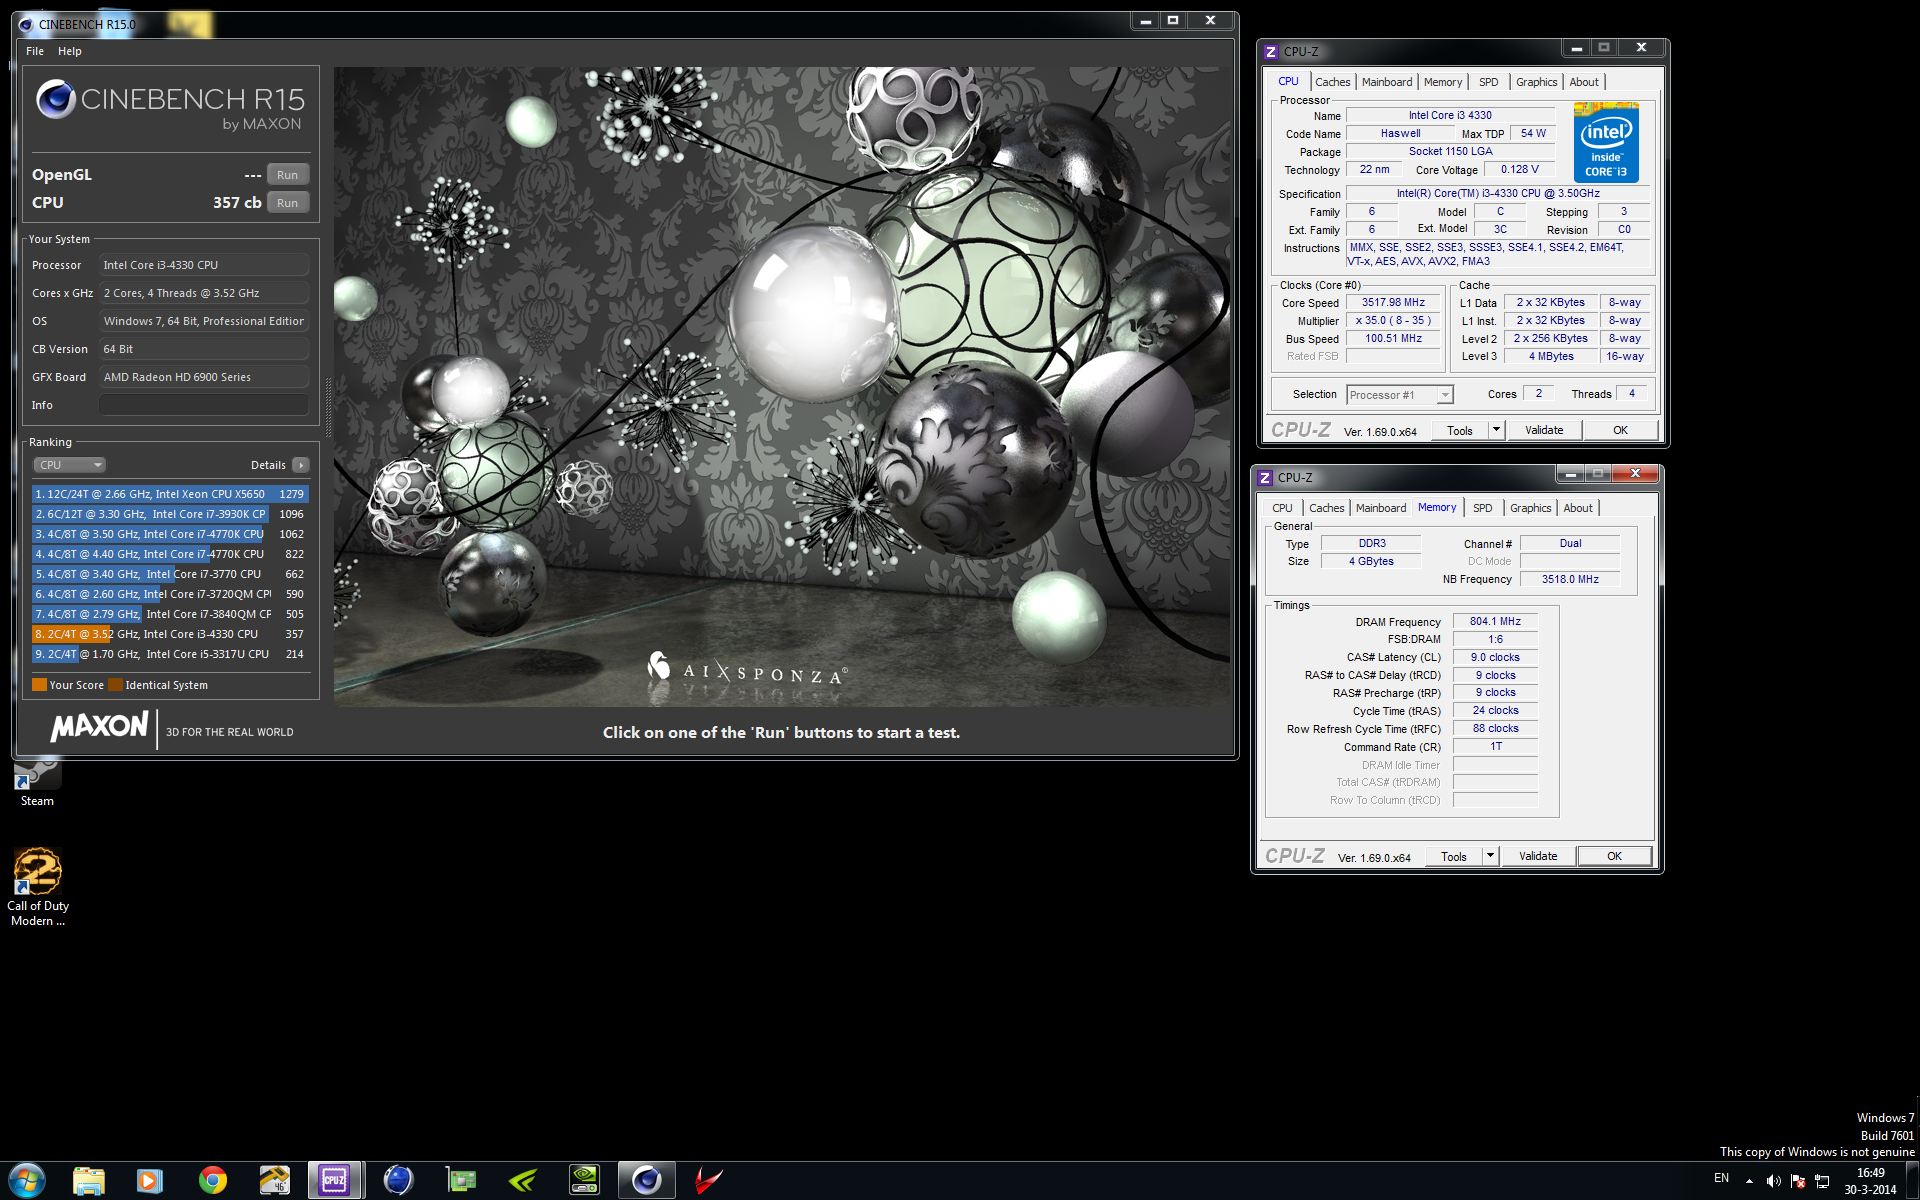Open Memory tab in the Intel Core i3 CPU-Z window
Image resolution: width=1920 pixels, height=1200 pixels.
click(1443, 82)
